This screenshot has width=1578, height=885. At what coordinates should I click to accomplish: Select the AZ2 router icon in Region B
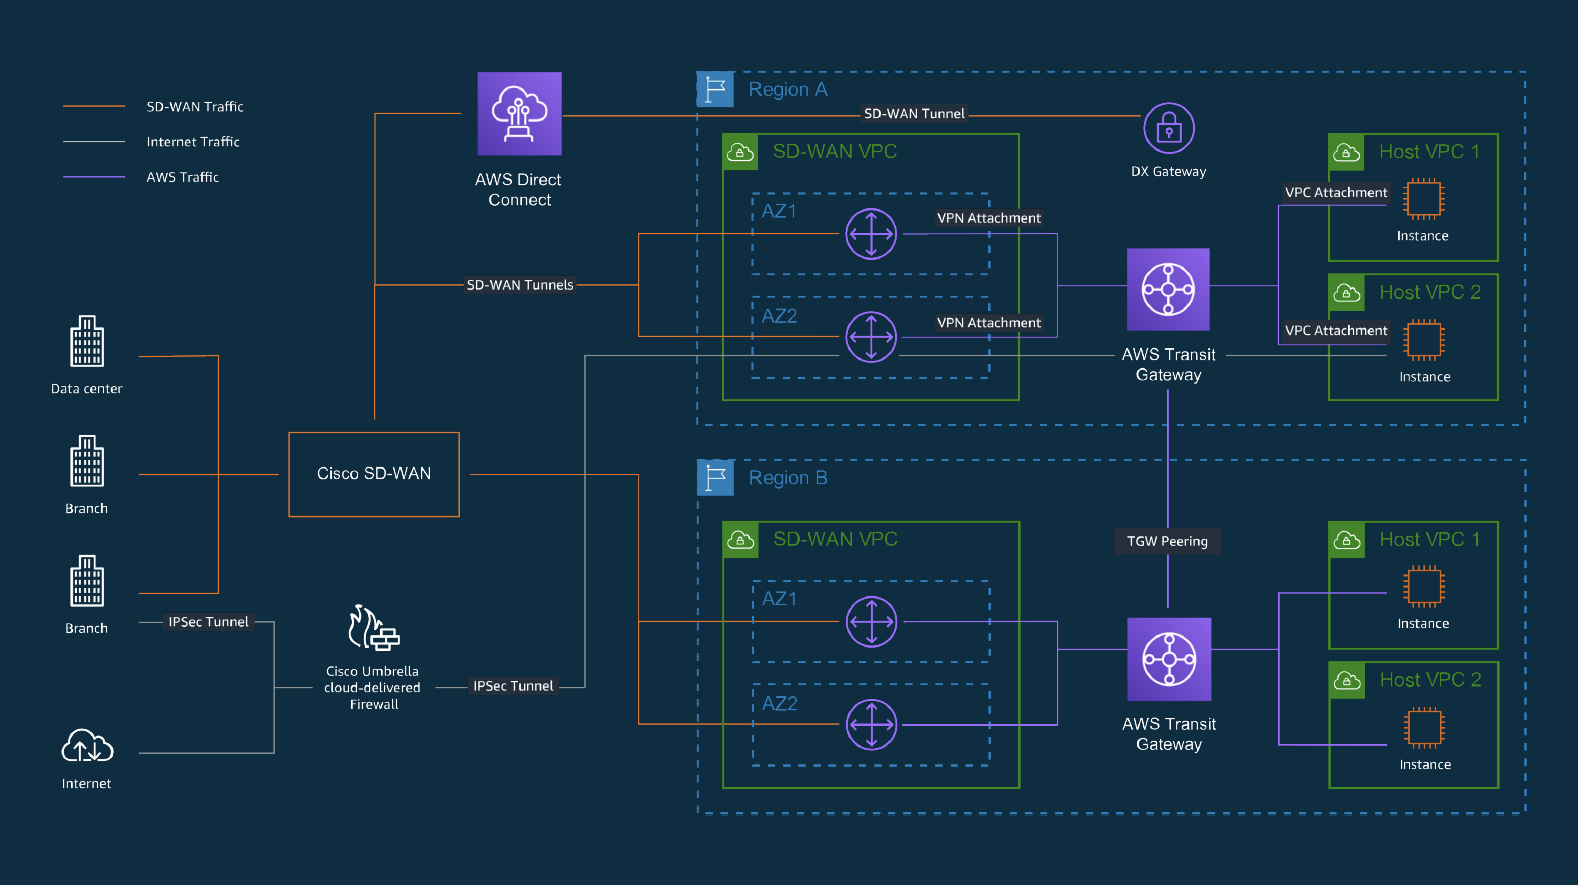[x=871, y=724]
